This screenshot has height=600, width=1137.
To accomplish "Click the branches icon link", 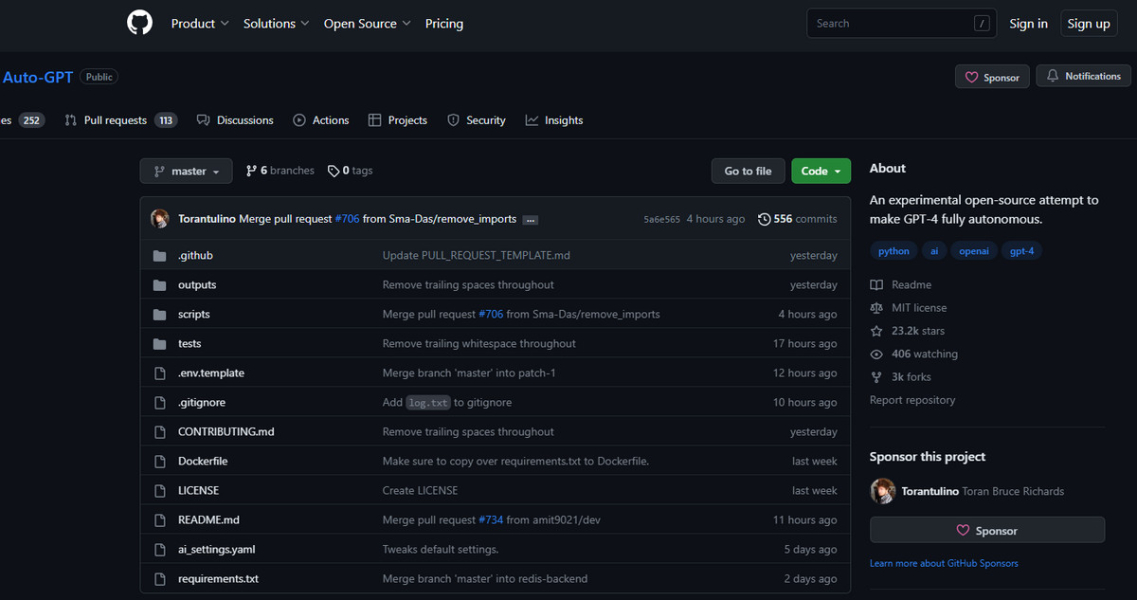I will click(251, 171).
